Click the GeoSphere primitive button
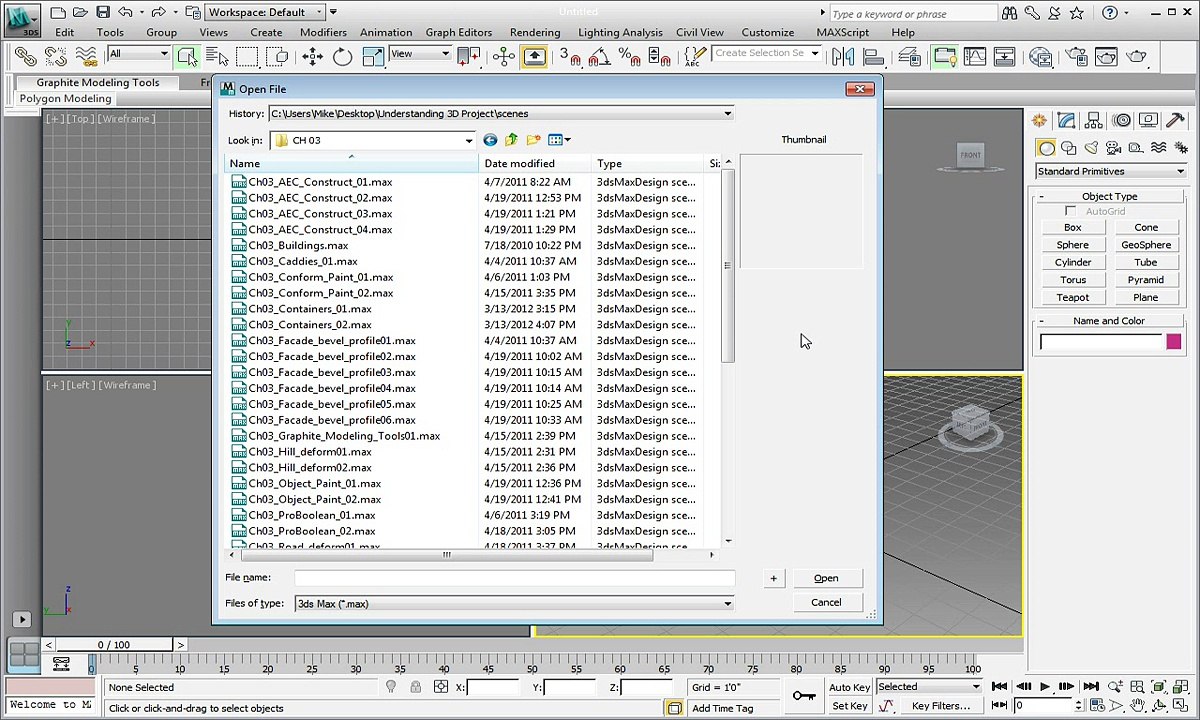This screenshot has height=720, width=1200. click(x=1146, y=245)
